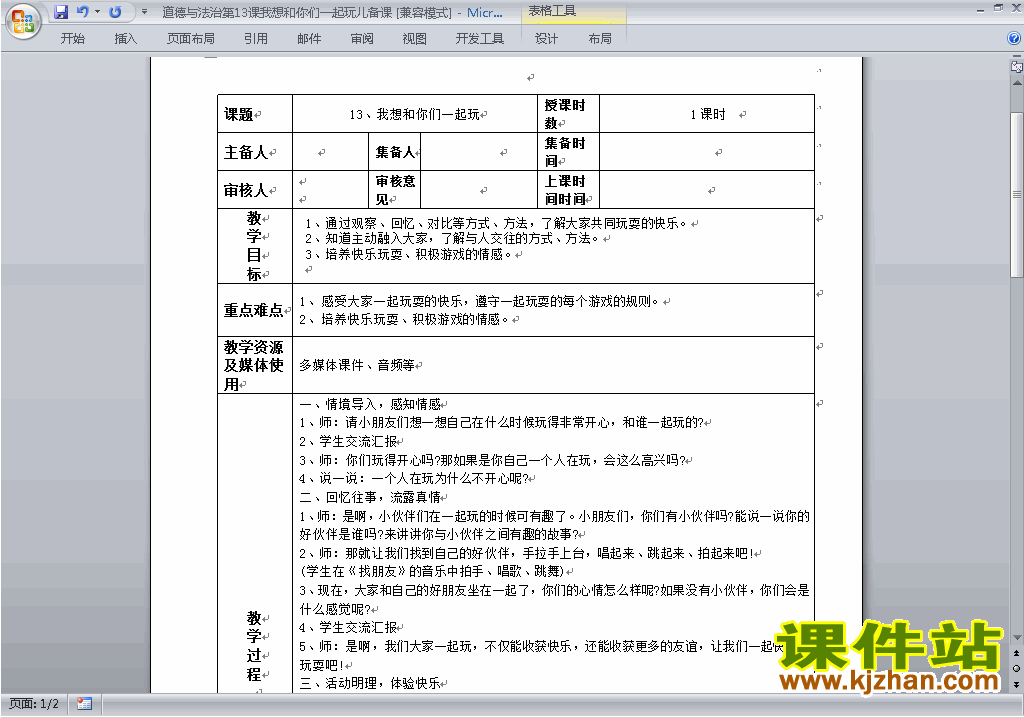Viewport: 1024px width, 718px height.
Task: Click the empty cell next to 集备时间
Action: pyautogui.click(x=707, y=152)
